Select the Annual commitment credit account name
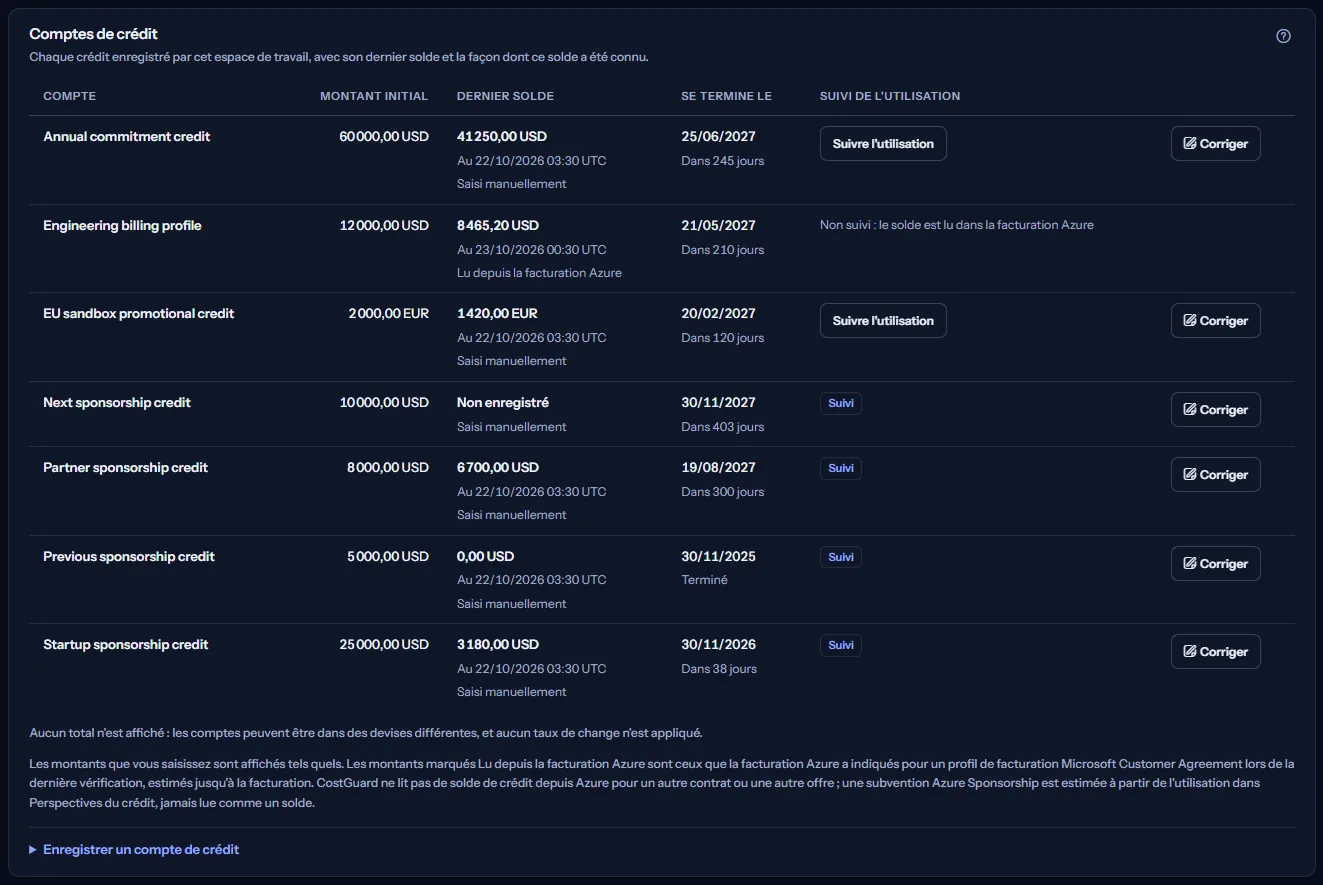Viewport: 1323px width, 885px height. (127, 136)
